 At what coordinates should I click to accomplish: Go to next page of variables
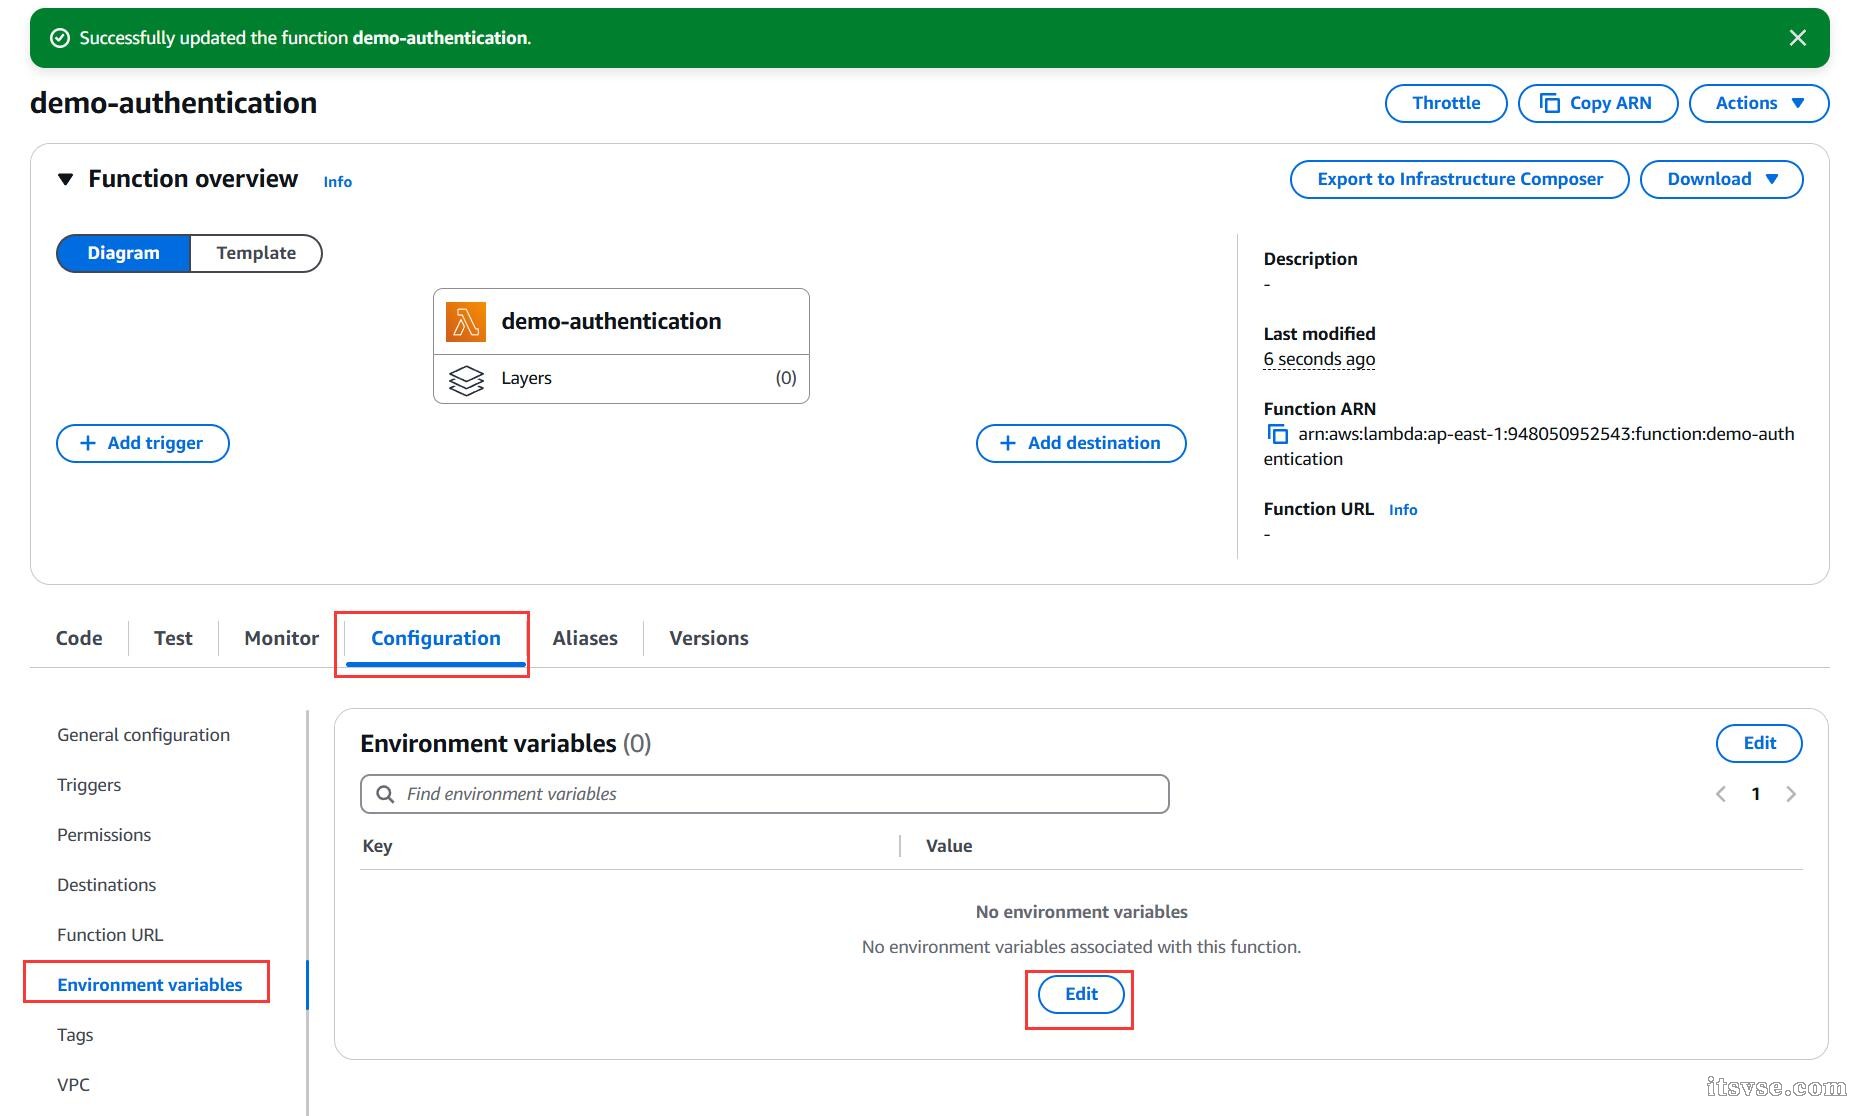click(1791, 794)
